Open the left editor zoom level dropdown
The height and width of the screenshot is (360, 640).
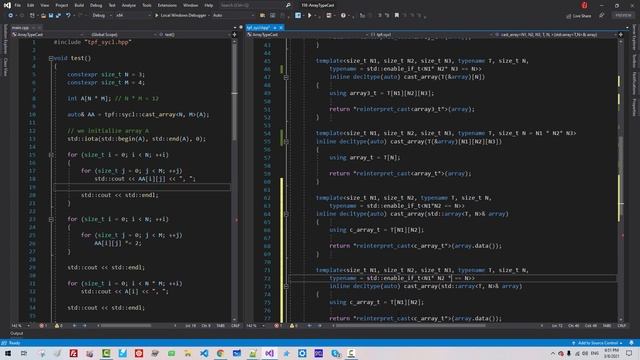20,326
